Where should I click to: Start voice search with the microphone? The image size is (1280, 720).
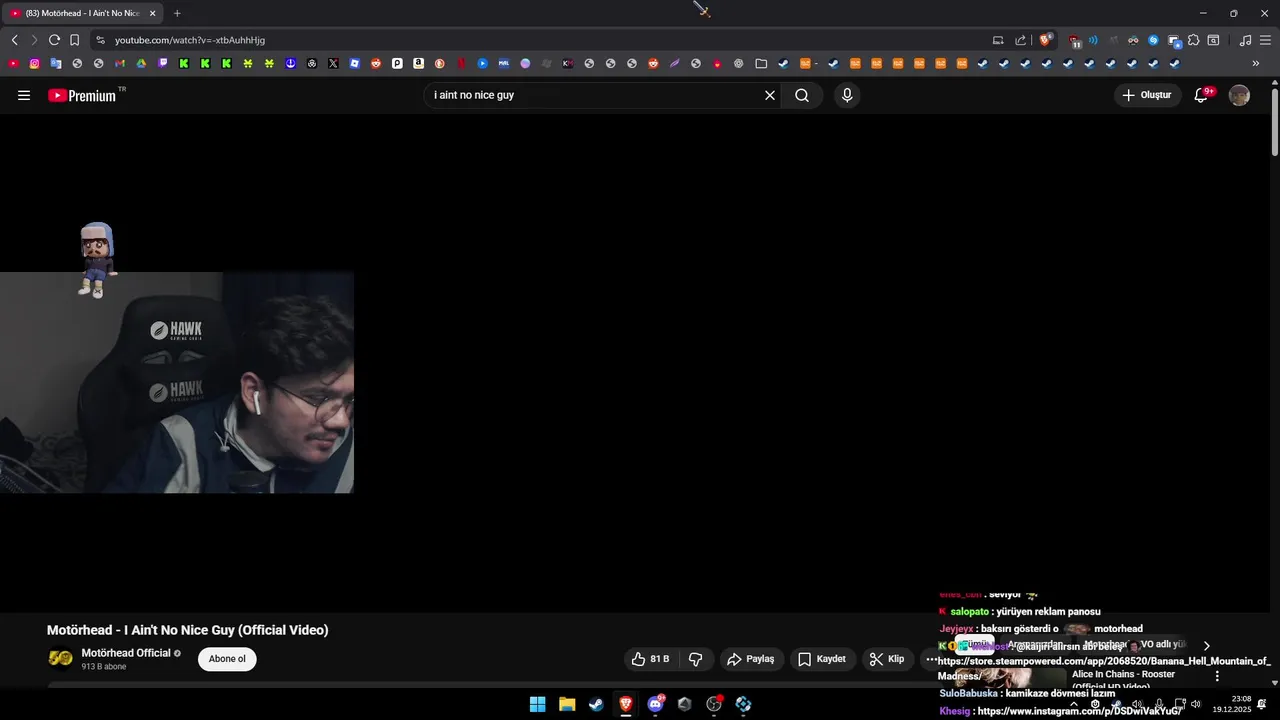coord(847,95)
